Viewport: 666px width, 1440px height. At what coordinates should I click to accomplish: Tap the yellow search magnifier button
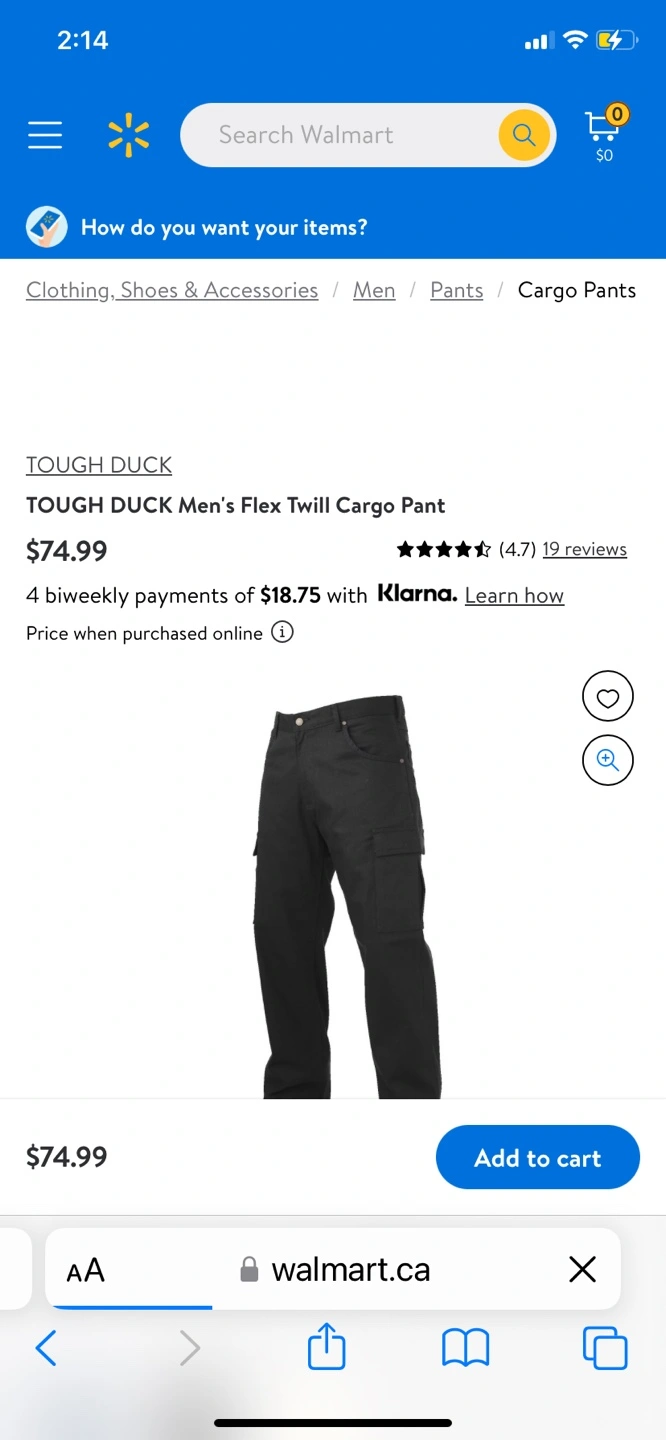click(x=524, y=135)
